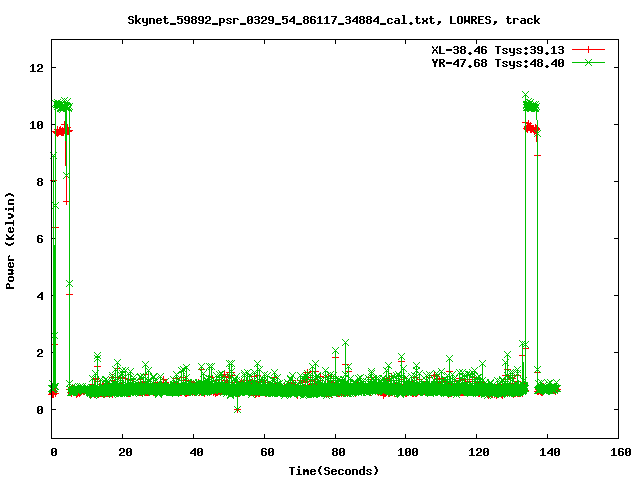
Task: Click the zero-power outlier point near 52 seconds
Action: pyautogui.click(x=238, y=410)
